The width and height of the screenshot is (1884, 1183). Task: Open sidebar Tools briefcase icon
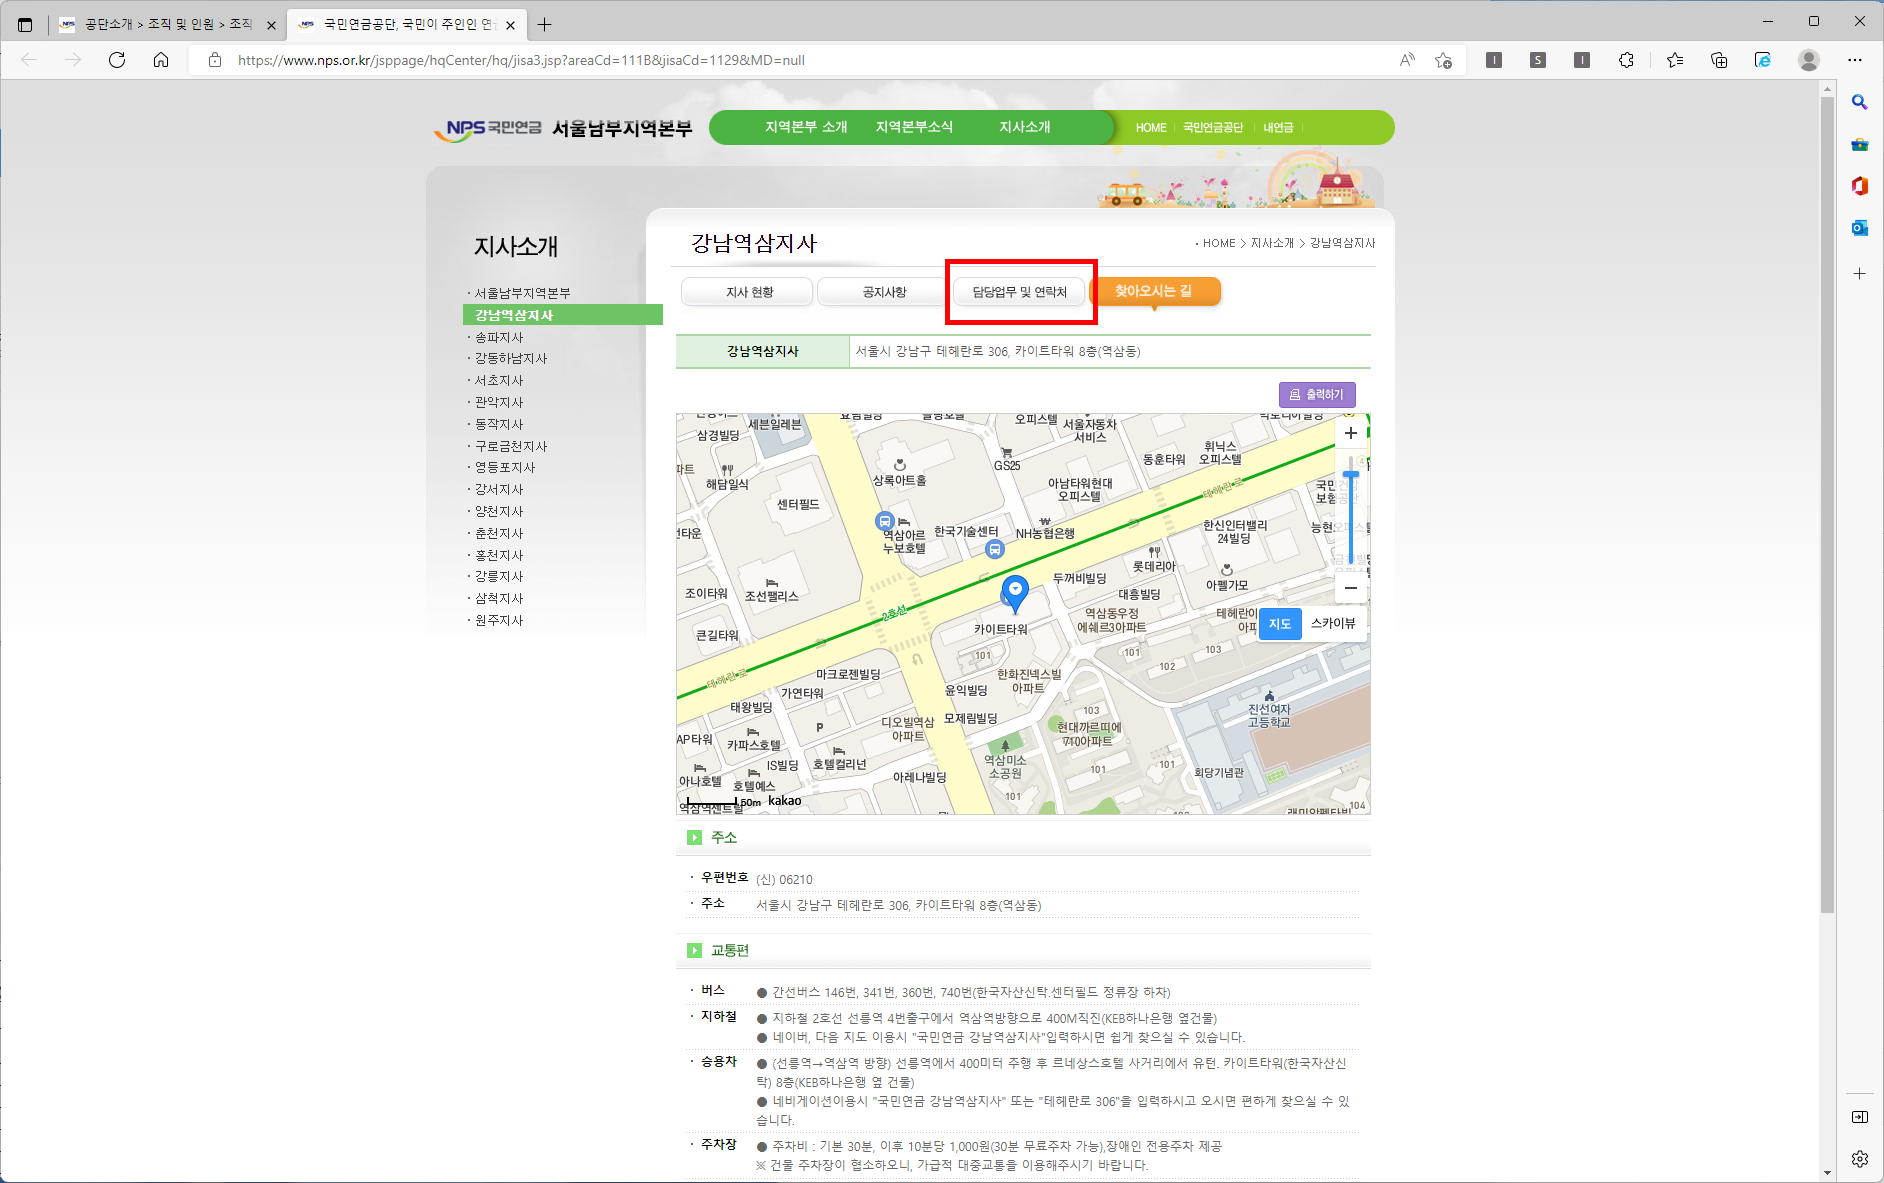coord(1859,144)
